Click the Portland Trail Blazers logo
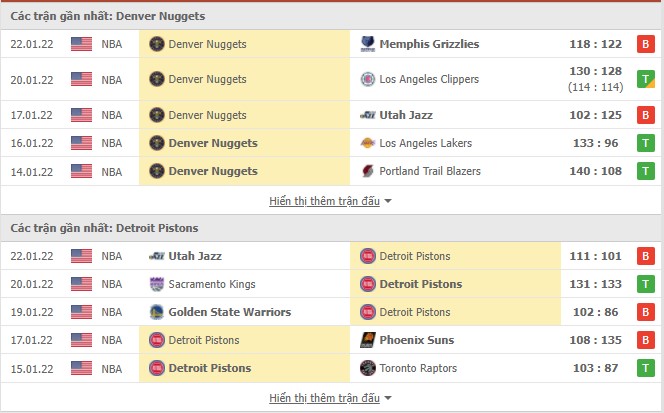 coord(368,171)
